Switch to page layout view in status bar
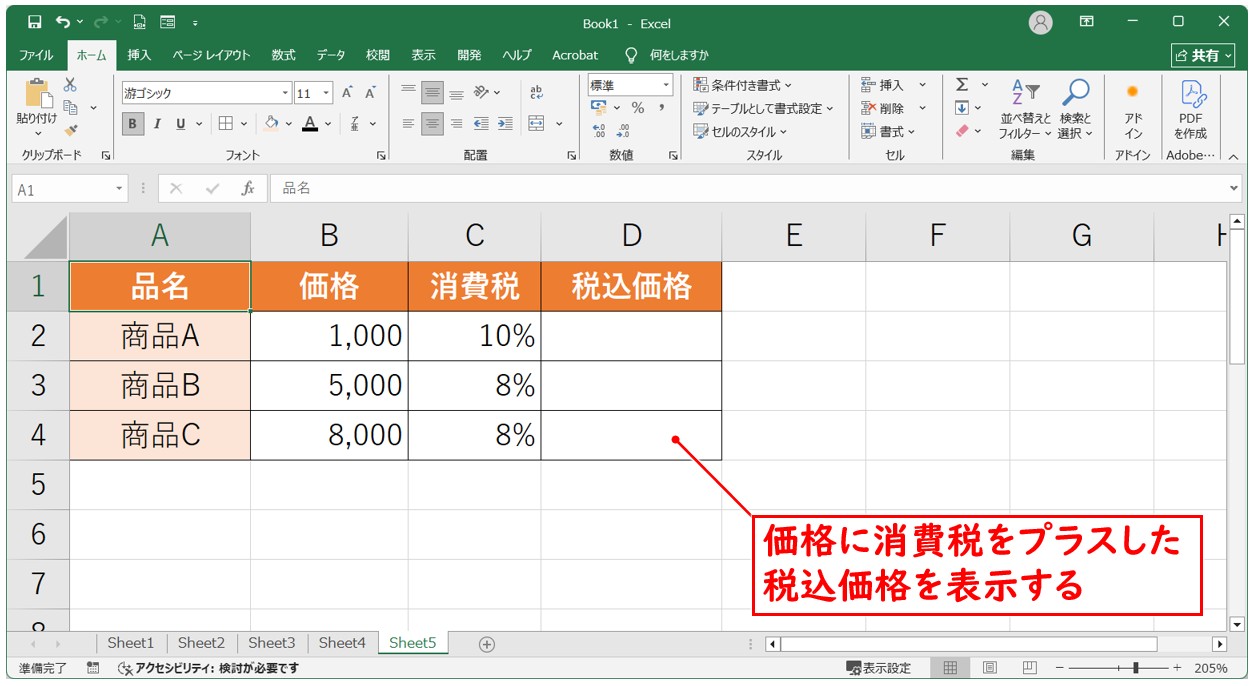Screen dimensions: 1255x686 (x=990, y=668)
